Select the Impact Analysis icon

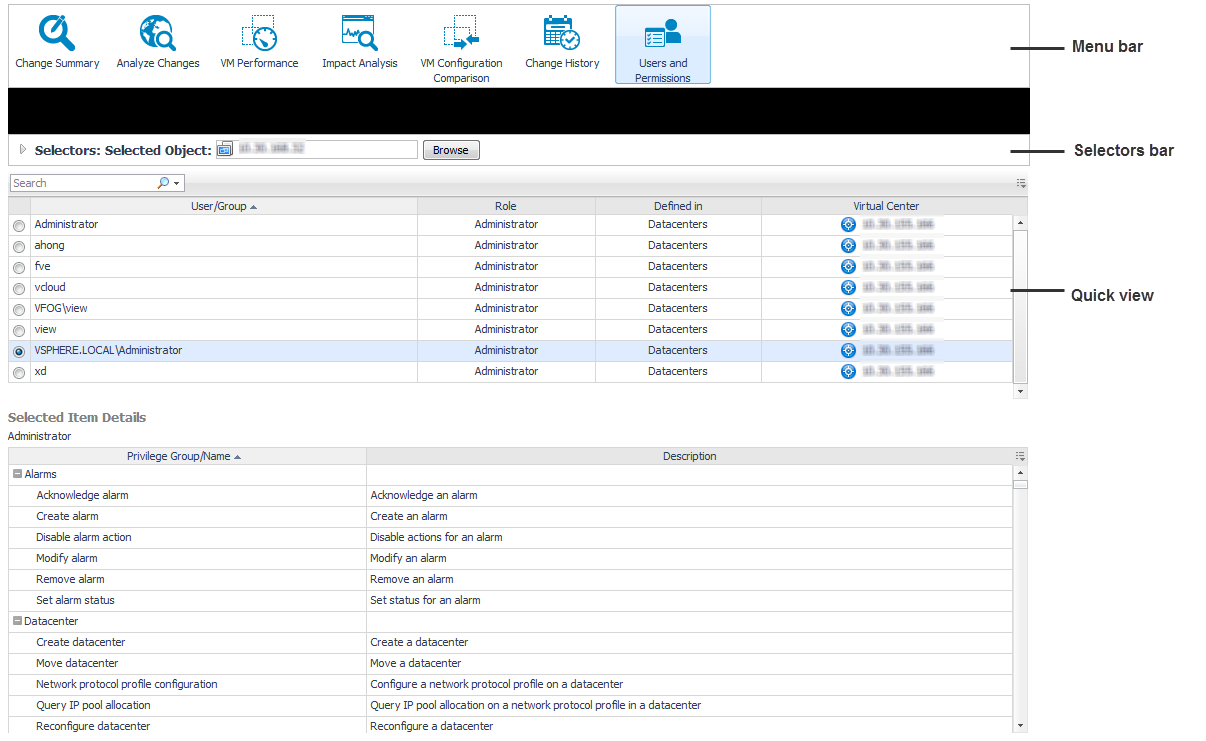(x=359, y=34)
